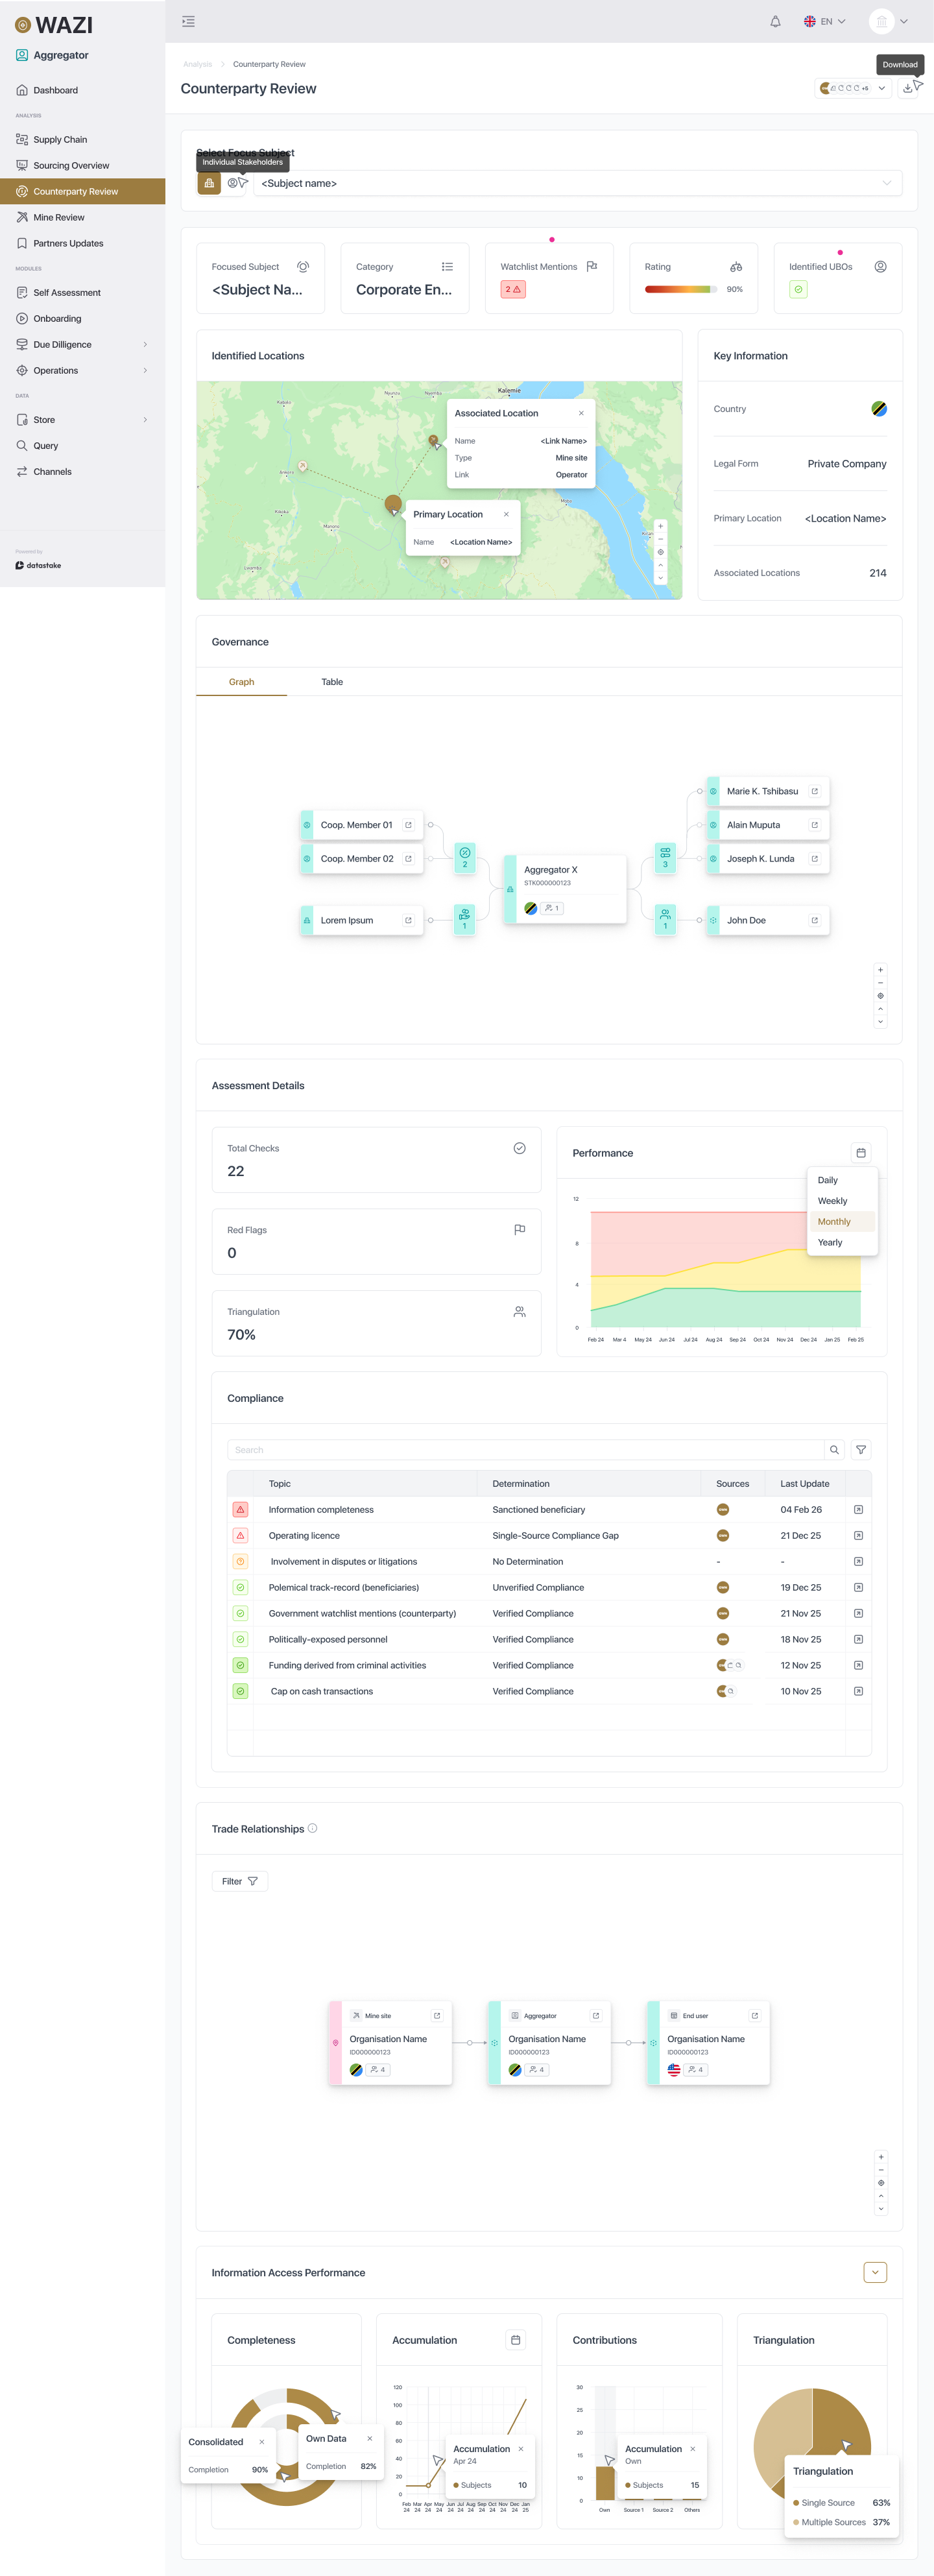Open Joseph K. Lunda external link
The width and height of the screenshot is (934, 2576).
(814, 859)
